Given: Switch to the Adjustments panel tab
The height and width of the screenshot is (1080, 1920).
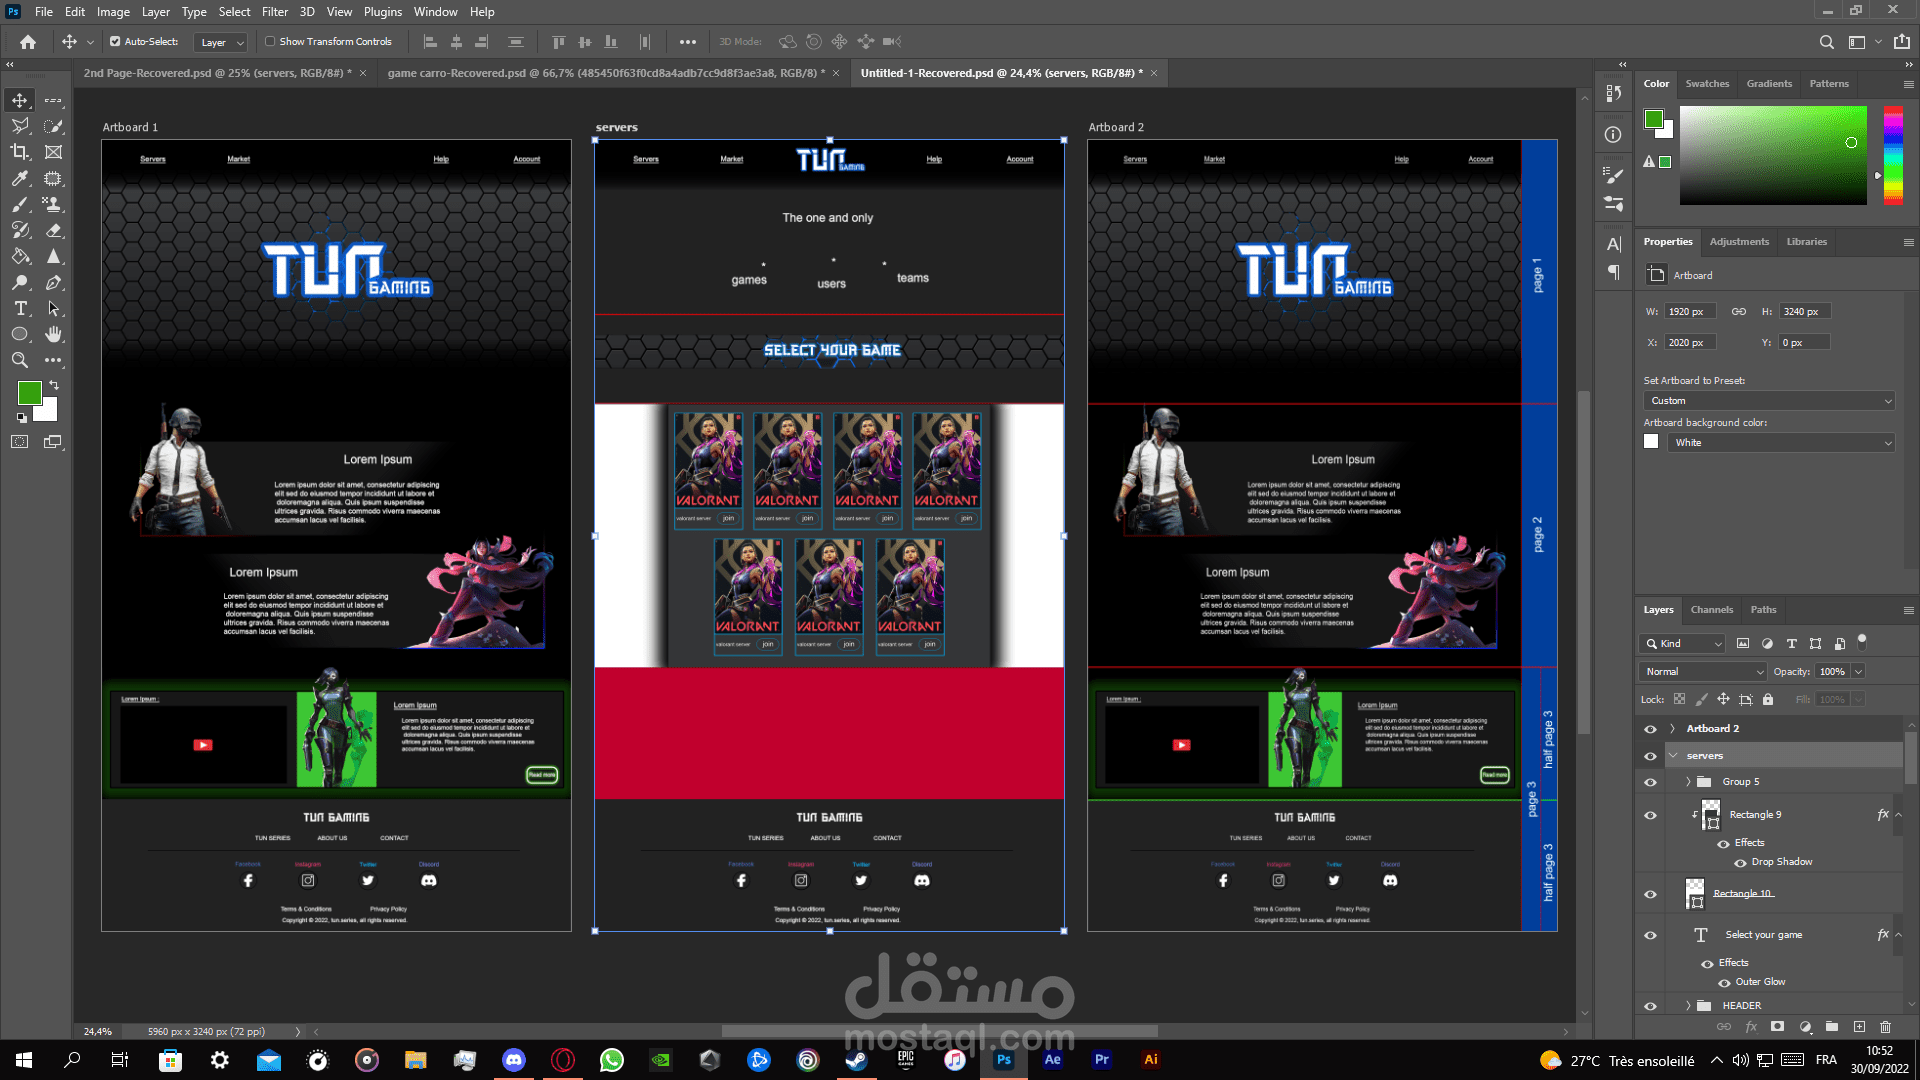Looking at the screenshot, I should 1739,241.
